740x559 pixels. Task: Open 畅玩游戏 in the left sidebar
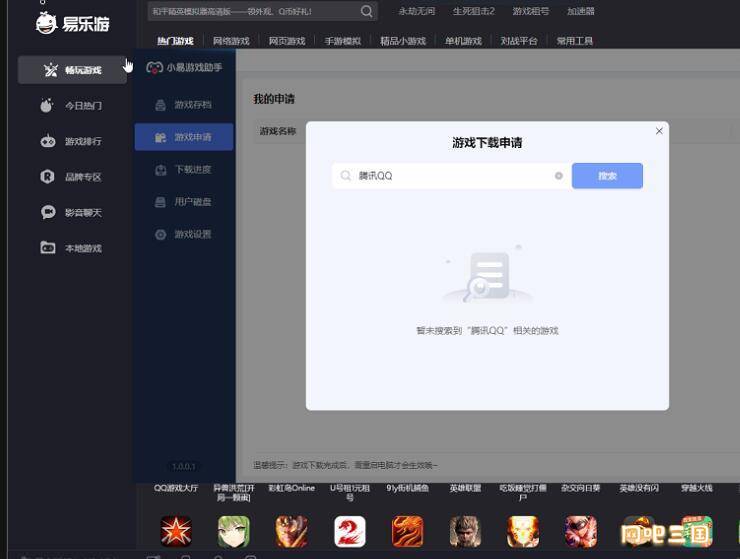72,70
